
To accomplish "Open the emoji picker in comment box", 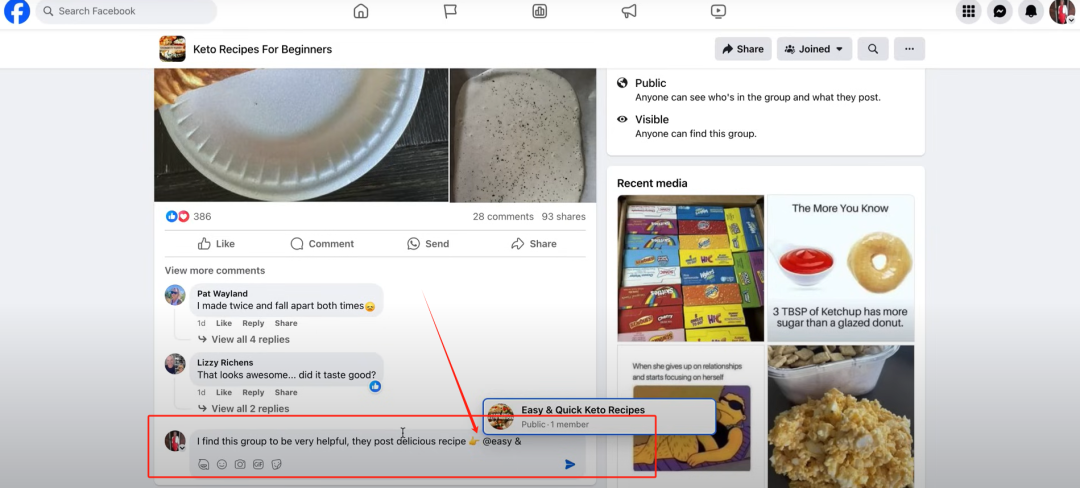I will tap(222, 465).
